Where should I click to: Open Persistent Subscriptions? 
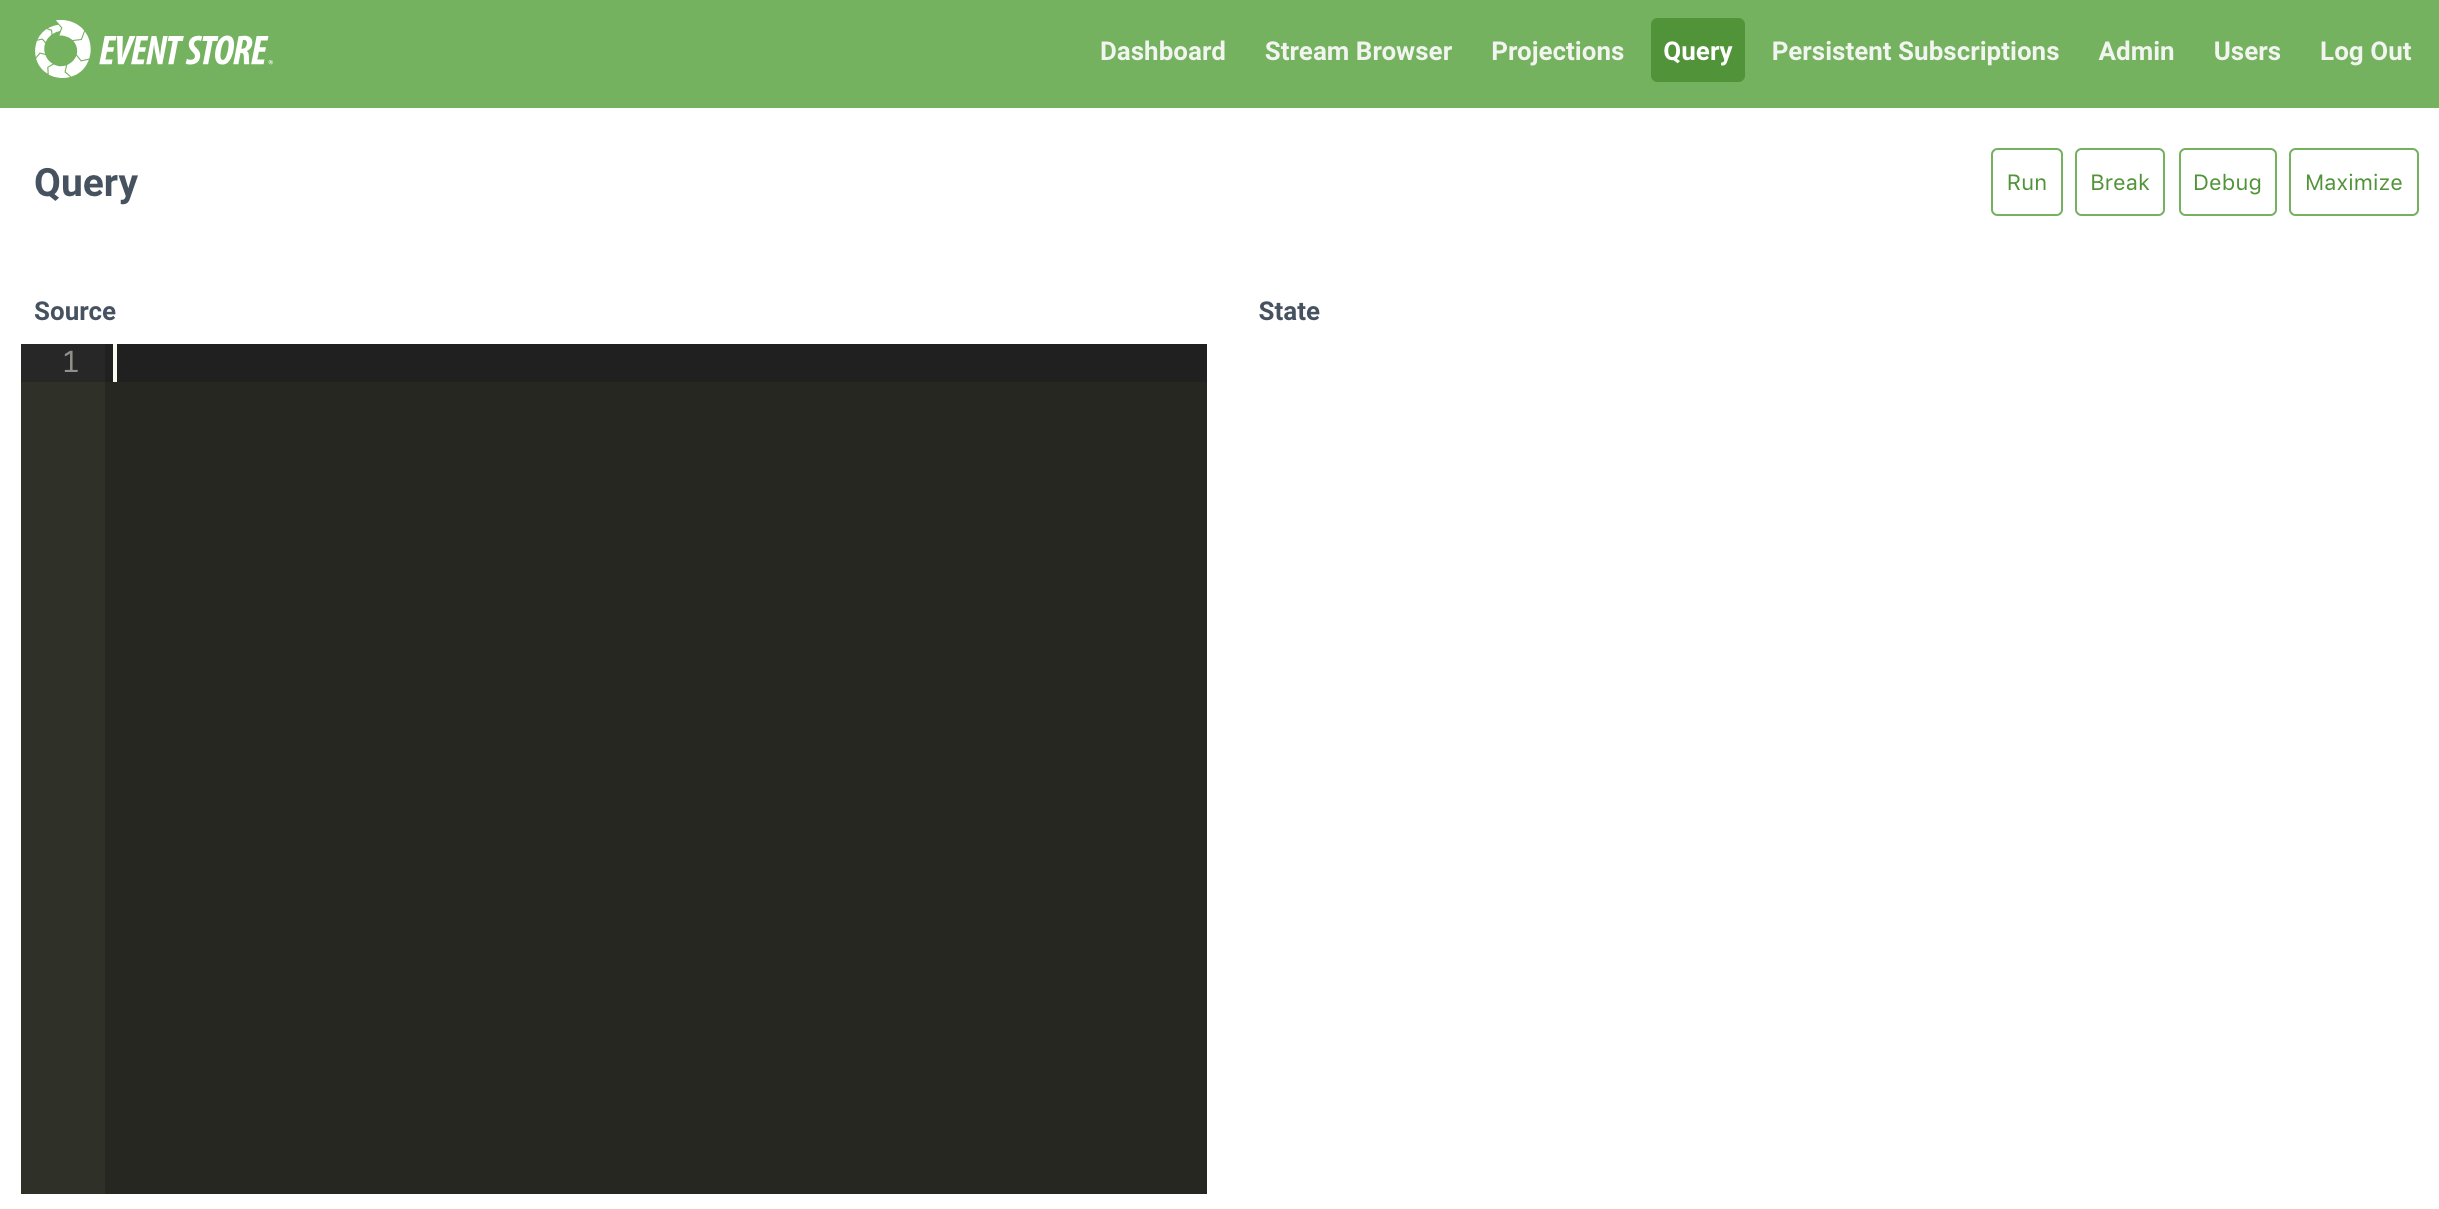pyautogui.click(x=1914, y=51)
